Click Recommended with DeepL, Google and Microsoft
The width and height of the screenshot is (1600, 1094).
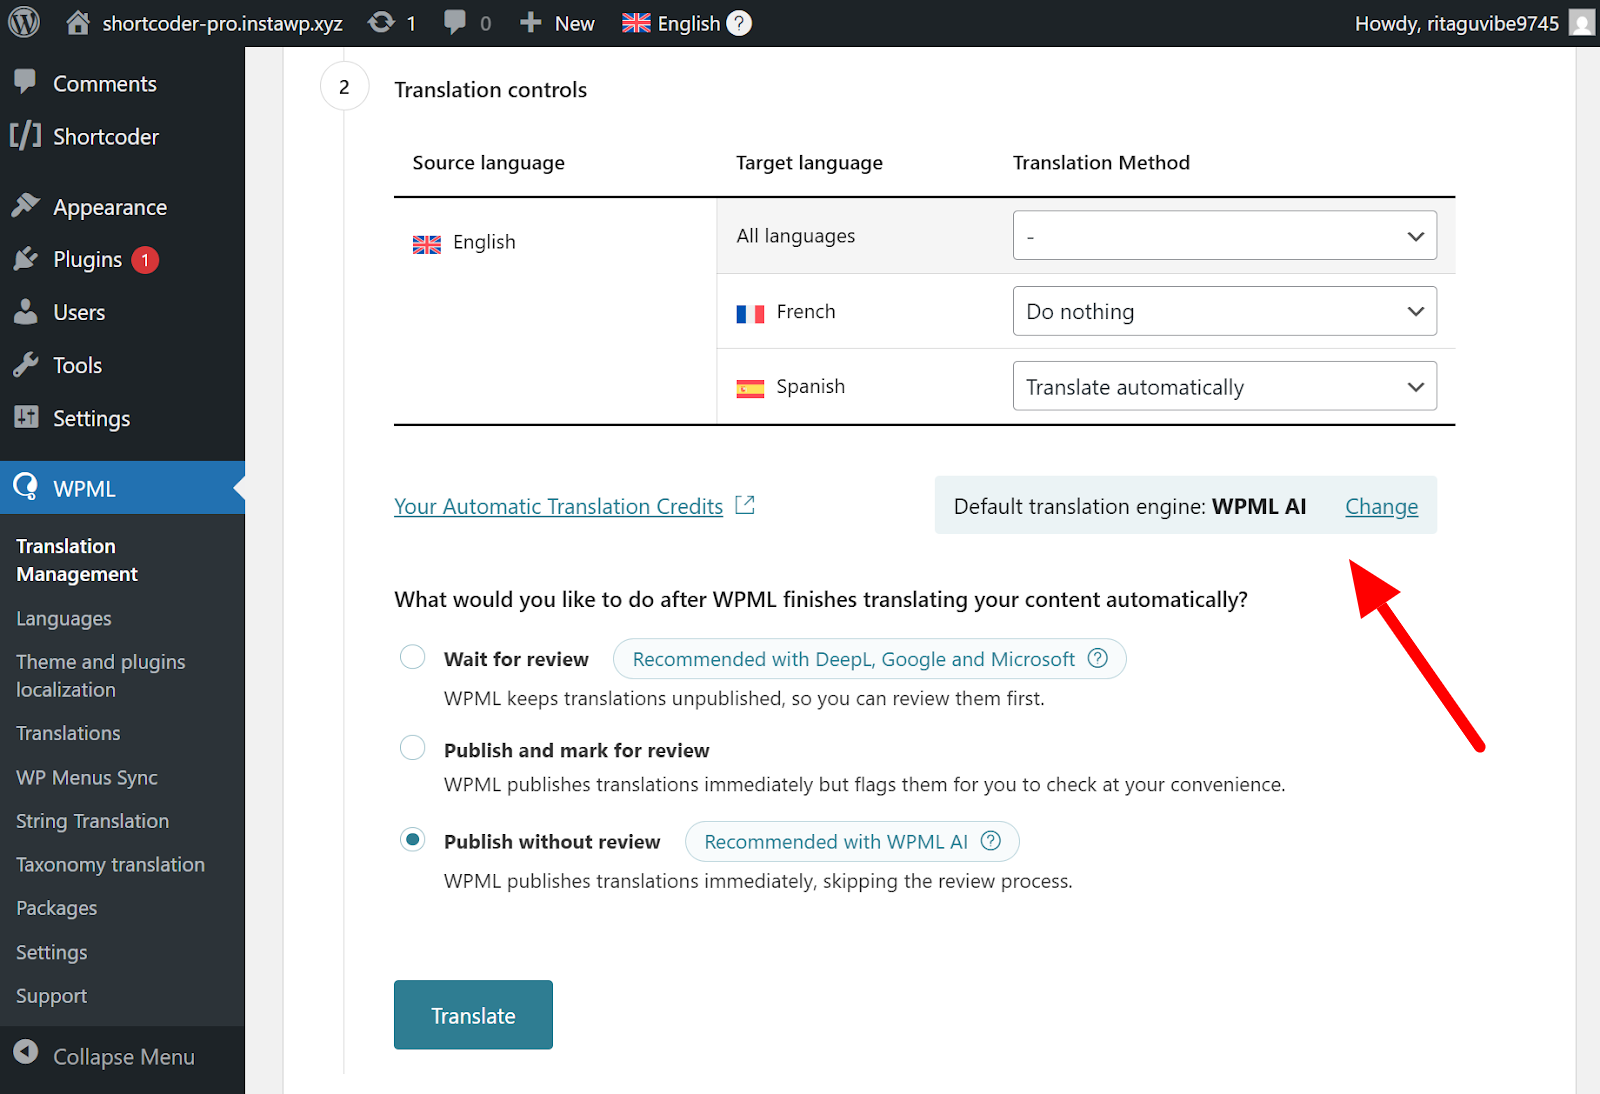coord(869,659)
